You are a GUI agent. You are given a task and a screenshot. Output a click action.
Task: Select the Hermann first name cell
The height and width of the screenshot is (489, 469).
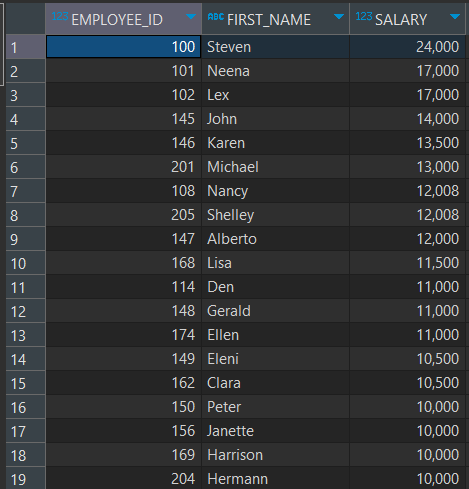(x=276, y=478)
